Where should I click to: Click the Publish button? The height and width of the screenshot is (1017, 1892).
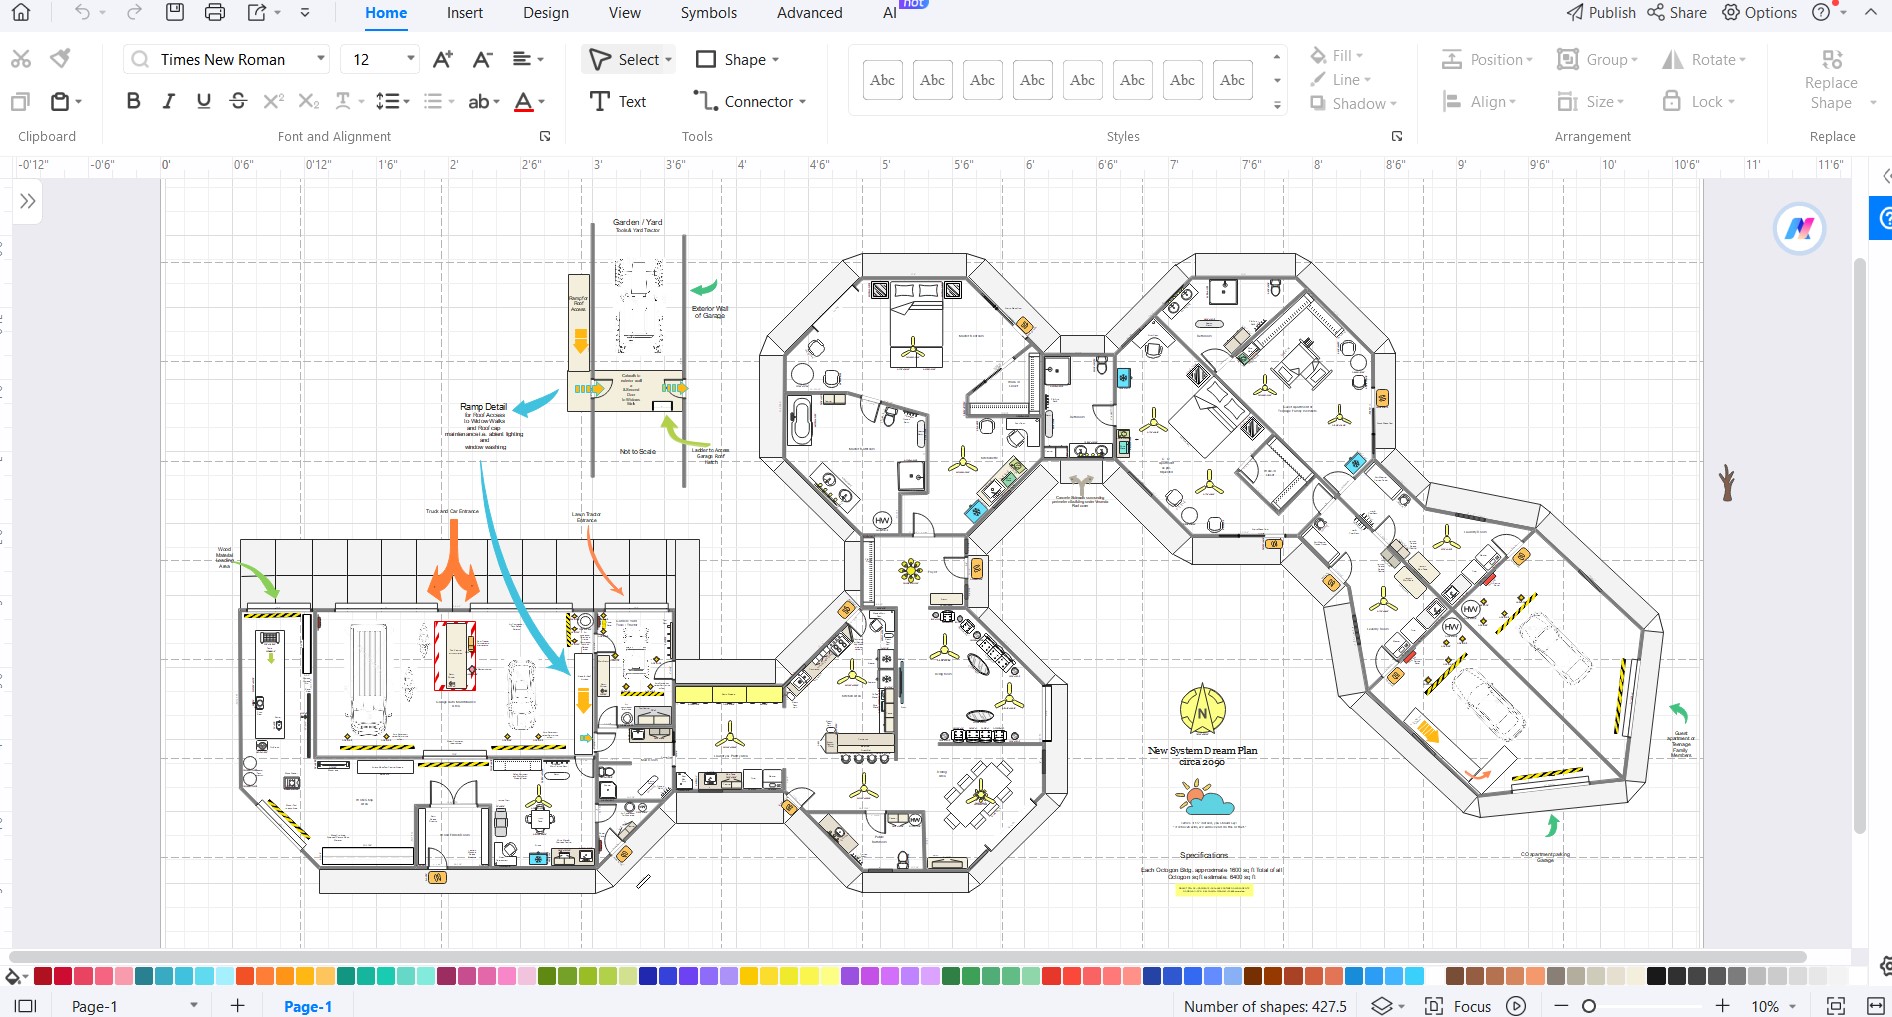point(1601,12)
